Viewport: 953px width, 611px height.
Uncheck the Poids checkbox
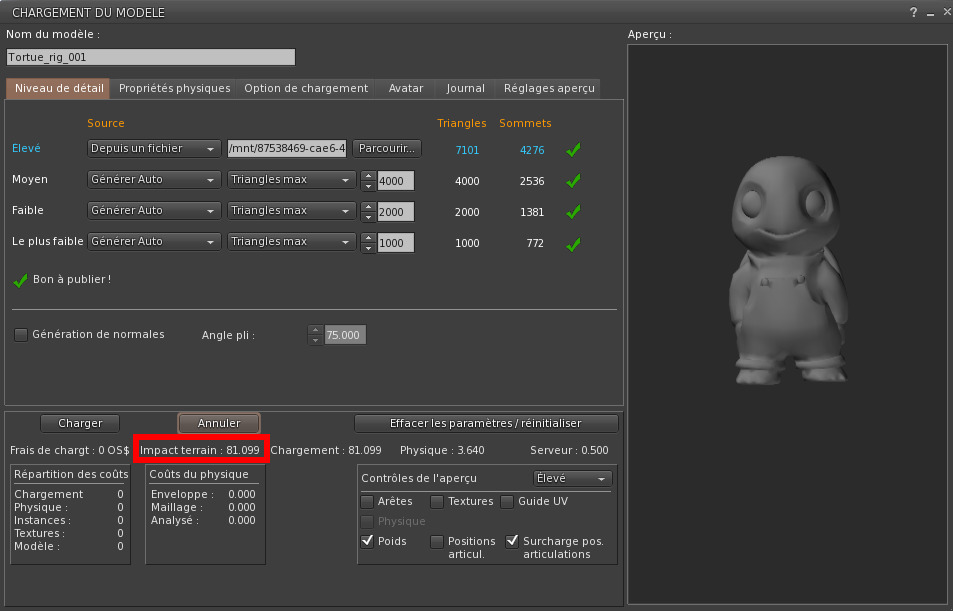368,541
